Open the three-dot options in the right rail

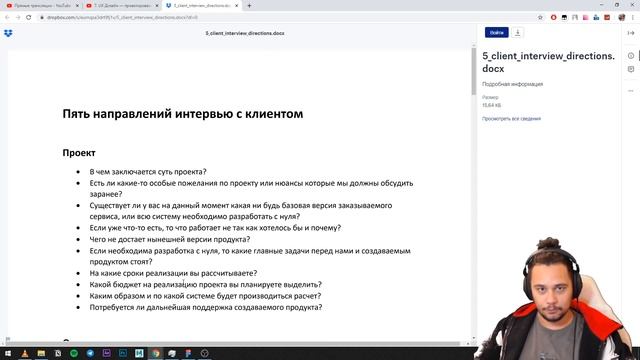pos(631,91)
